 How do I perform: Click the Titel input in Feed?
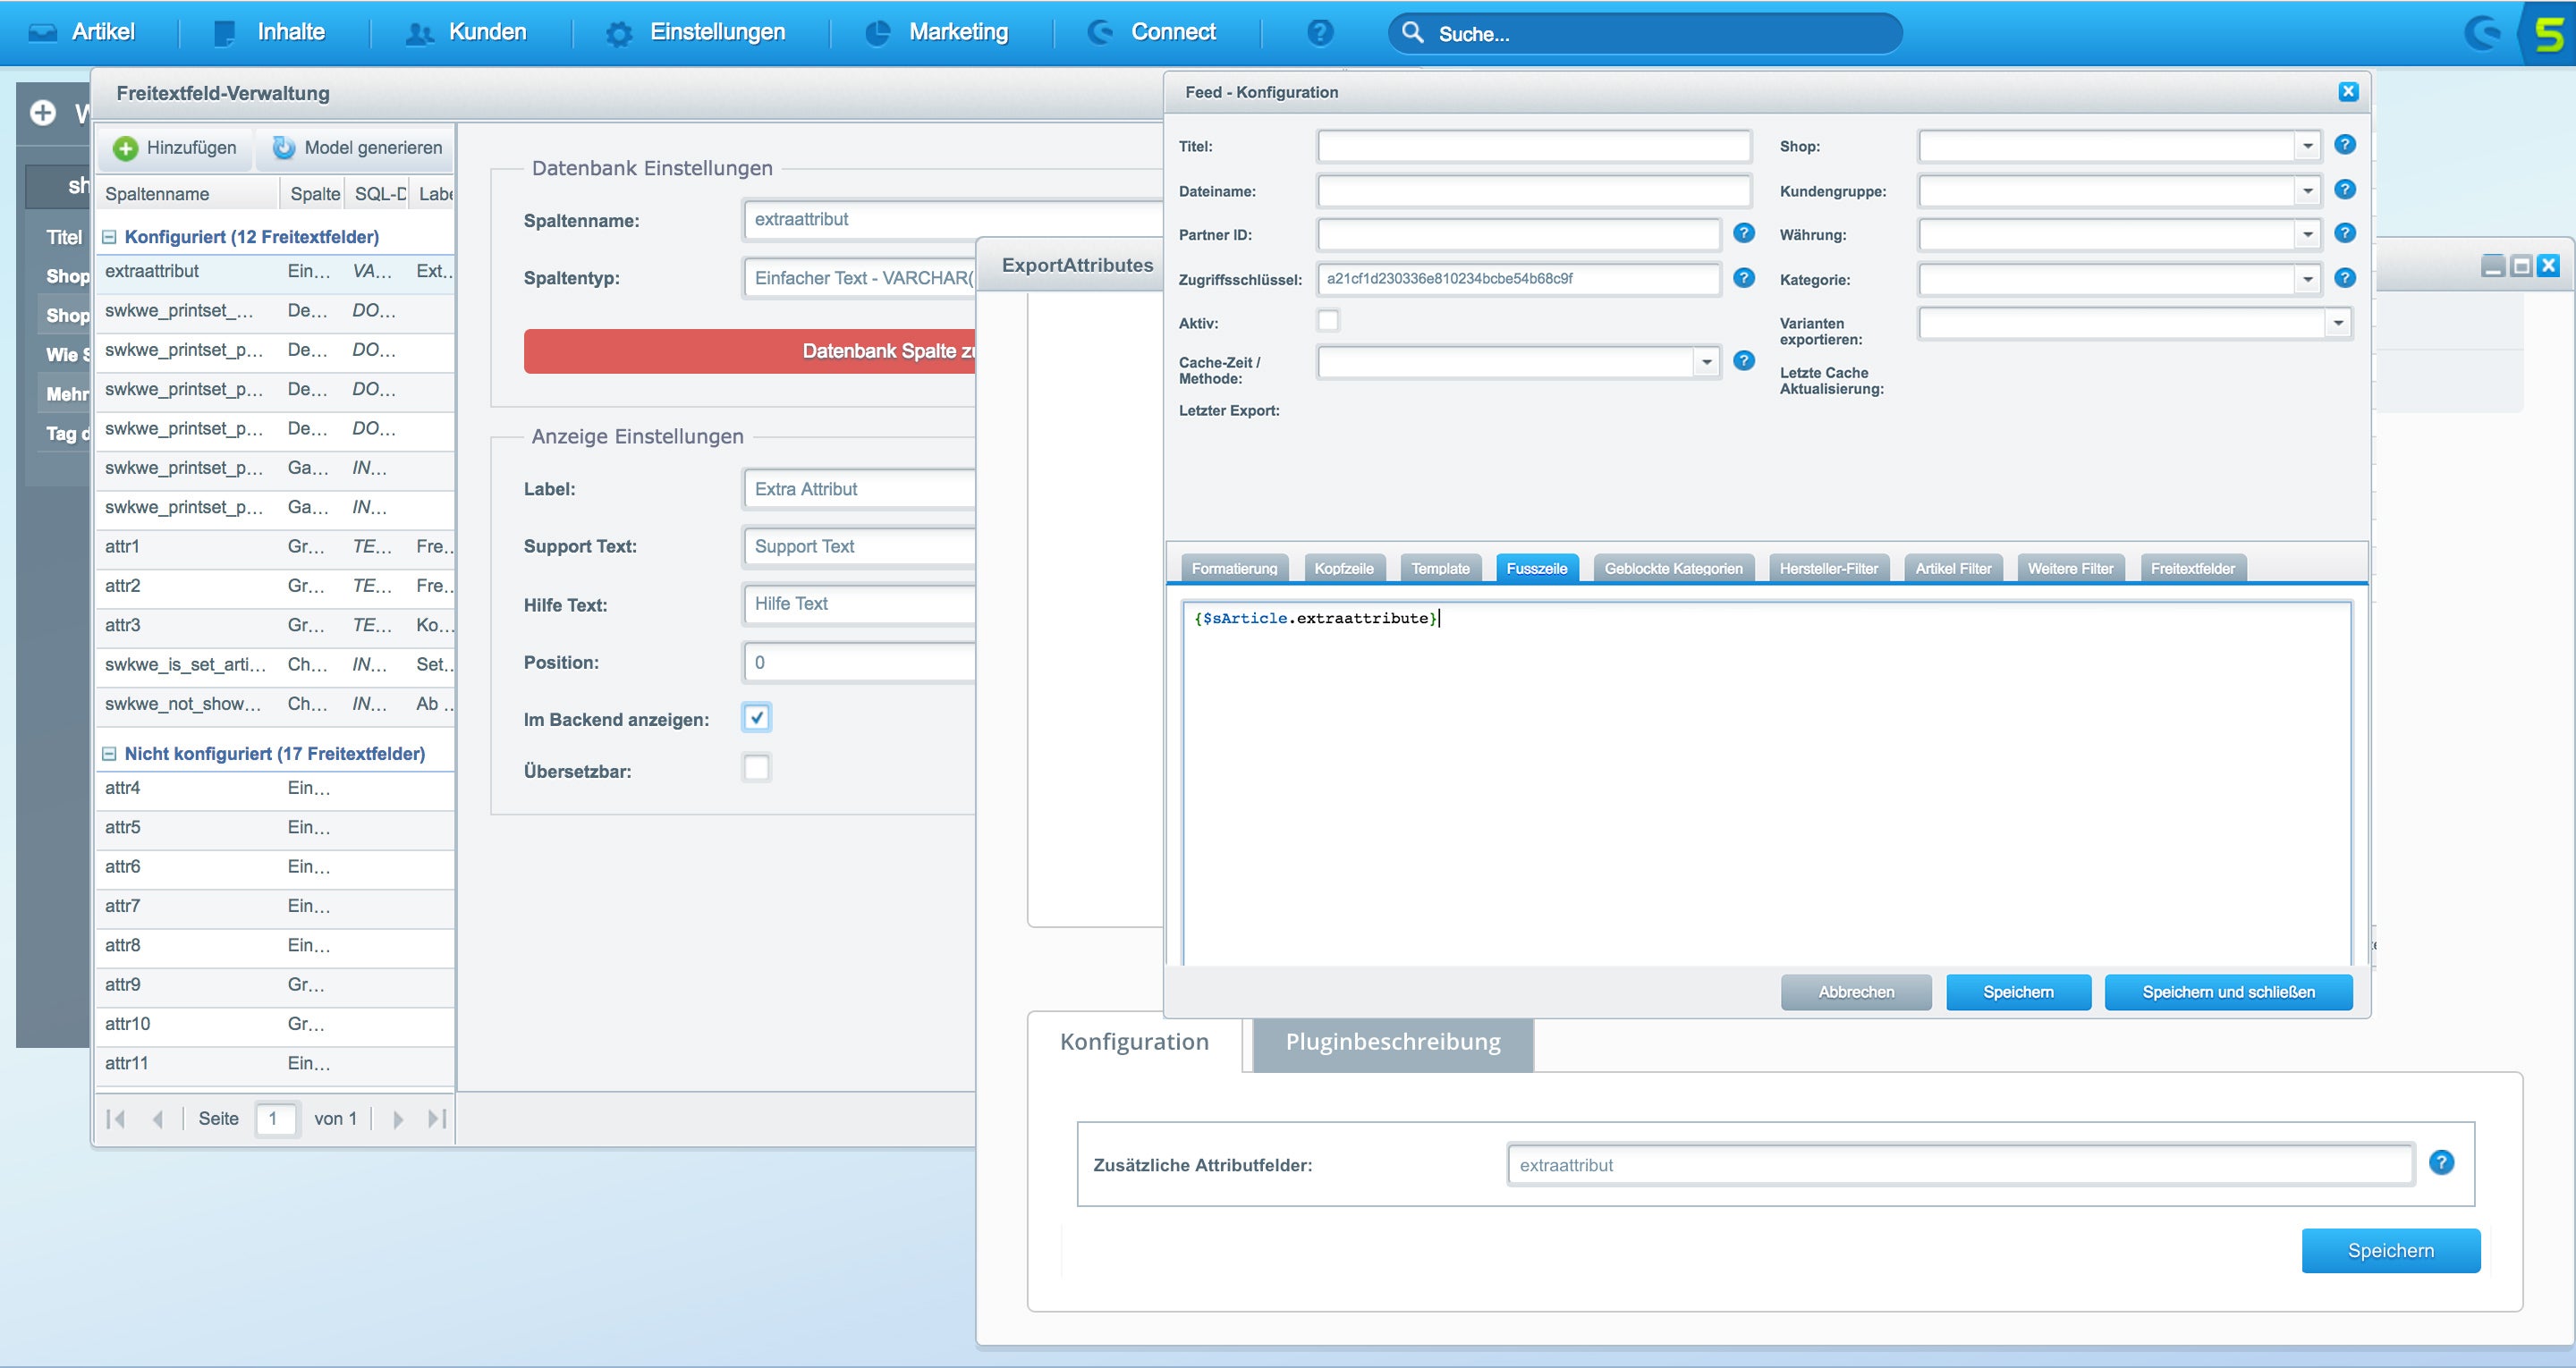1534,147
